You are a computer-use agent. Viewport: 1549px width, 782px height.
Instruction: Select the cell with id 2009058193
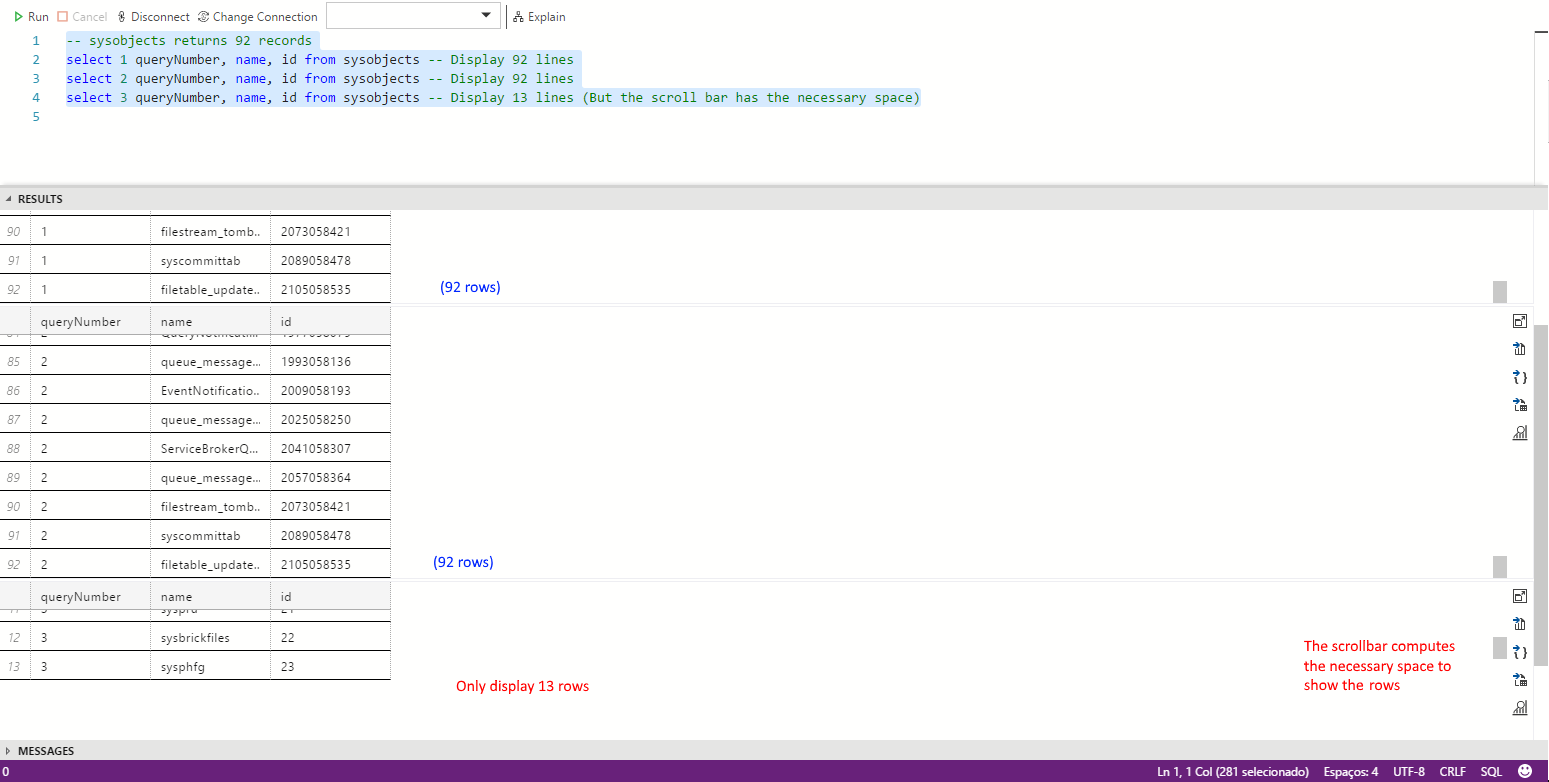(330, 390)
